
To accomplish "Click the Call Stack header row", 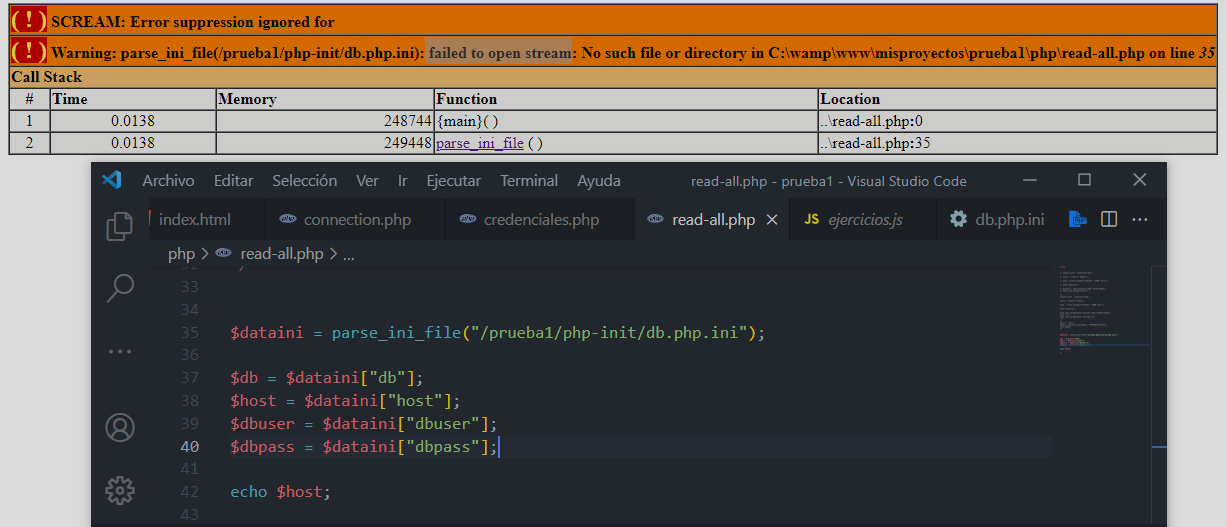I will (613, 77).
